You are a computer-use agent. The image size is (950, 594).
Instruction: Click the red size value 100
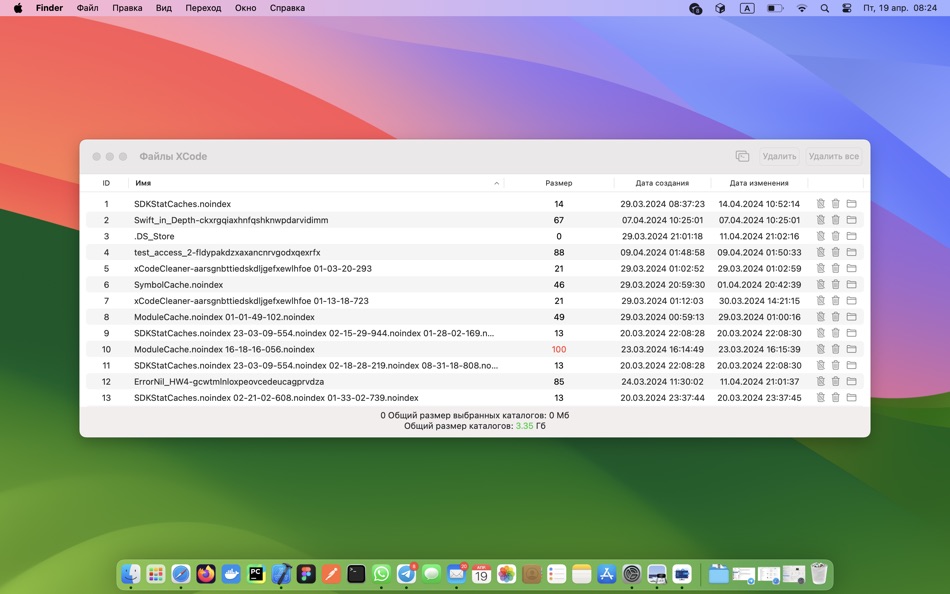[x=559, y=349]
